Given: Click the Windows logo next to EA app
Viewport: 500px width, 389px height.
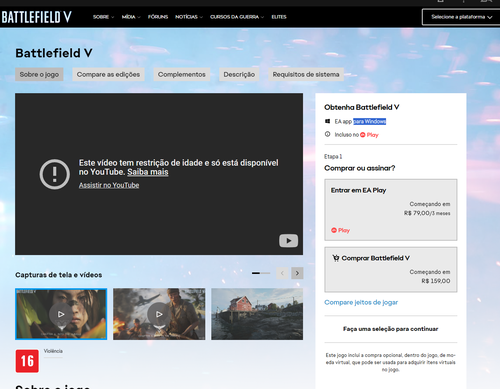Looking at the screenshot, I should pos(327,121).
